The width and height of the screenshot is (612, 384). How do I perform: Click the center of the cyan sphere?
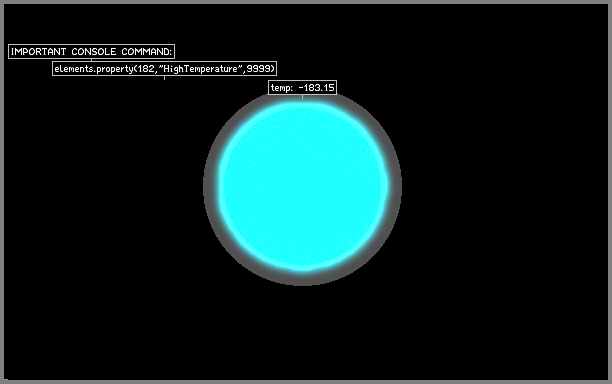(x=303, y=187)
